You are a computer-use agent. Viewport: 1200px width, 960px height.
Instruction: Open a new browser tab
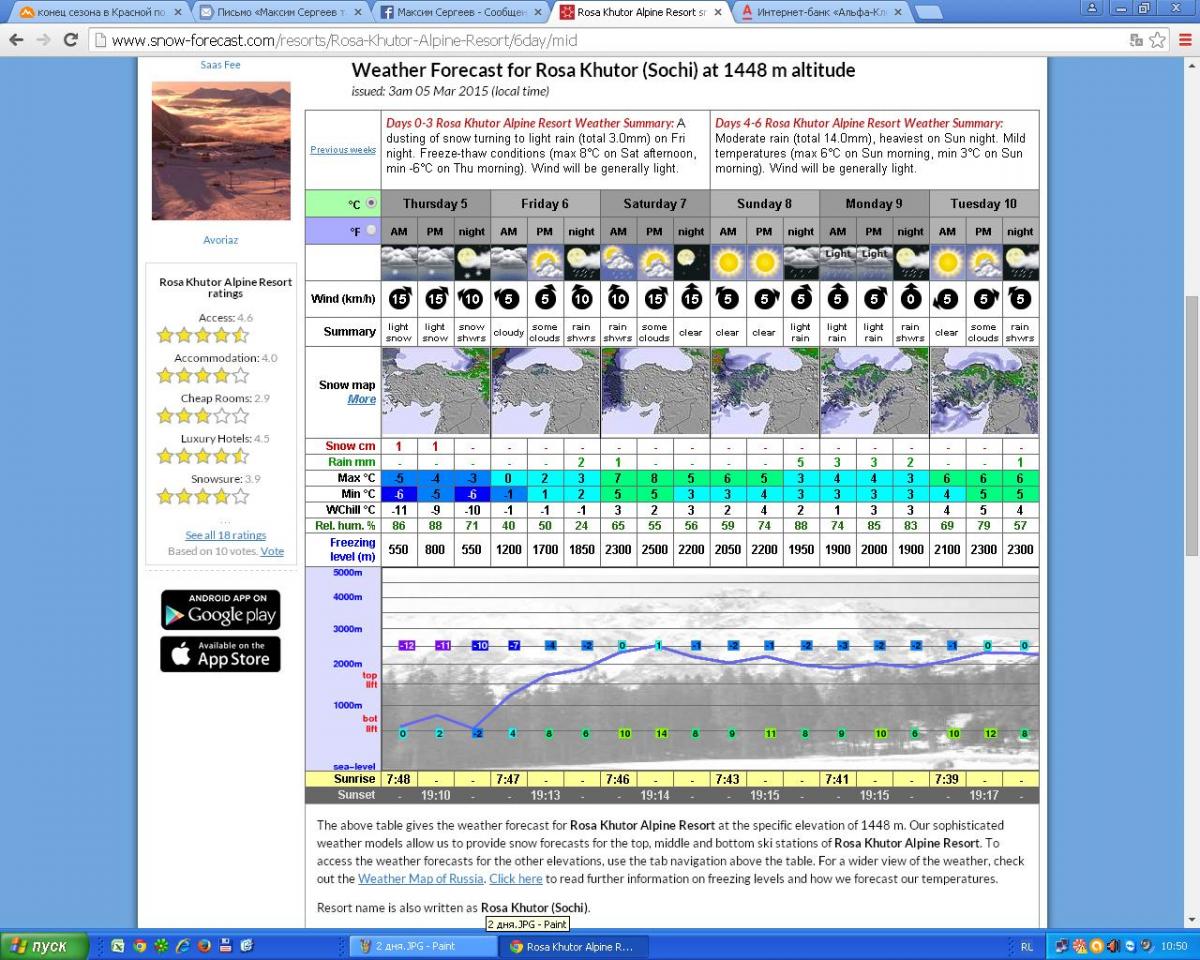[x=929, y=12]
